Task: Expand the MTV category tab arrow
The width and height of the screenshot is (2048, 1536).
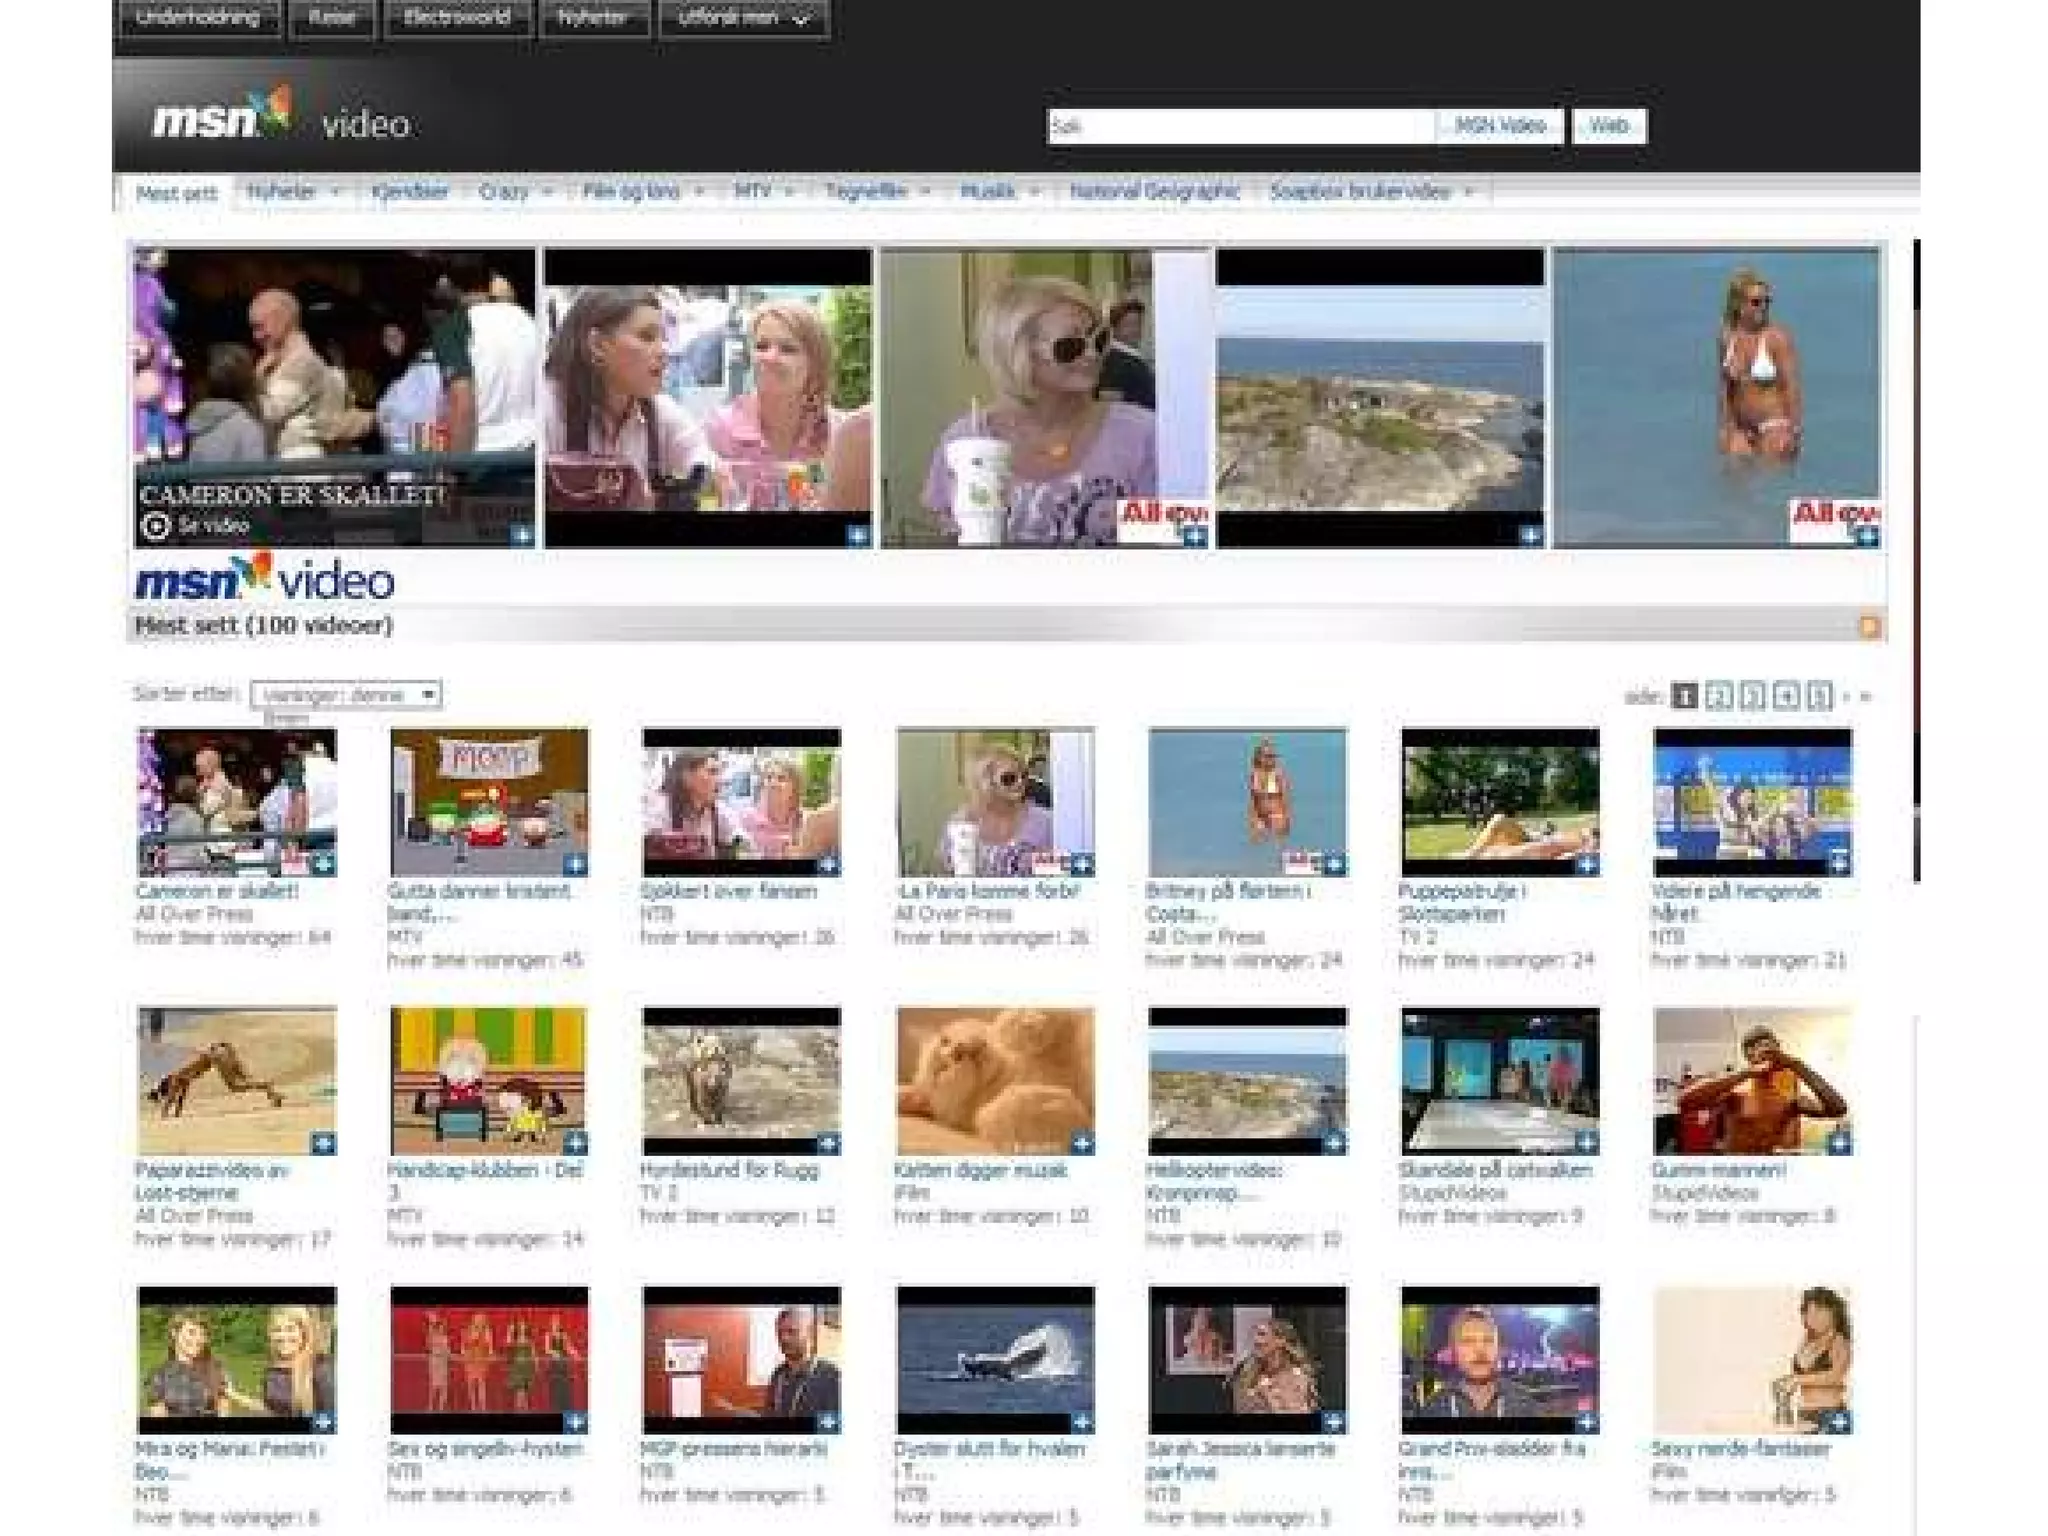Action: point(789,191)
